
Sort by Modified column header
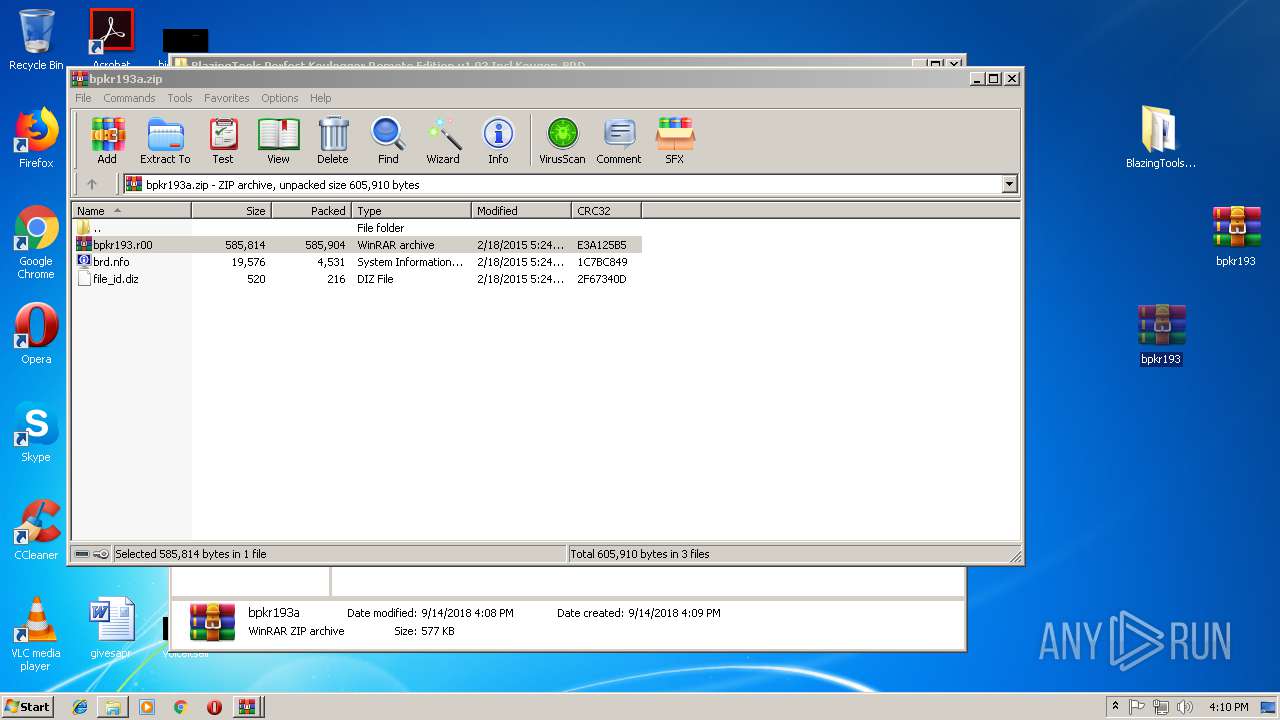click(521, 210)
